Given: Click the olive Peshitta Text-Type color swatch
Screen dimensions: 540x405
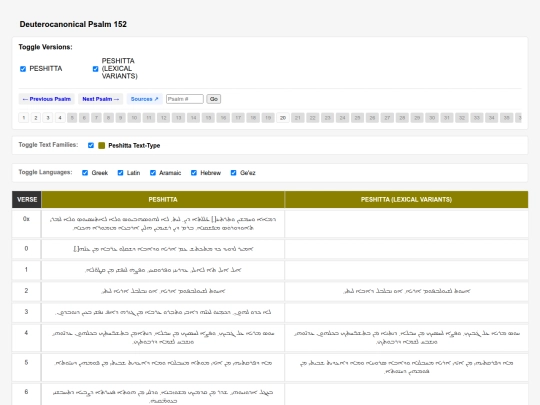Looking at the screenshot, I should (102, 145).
